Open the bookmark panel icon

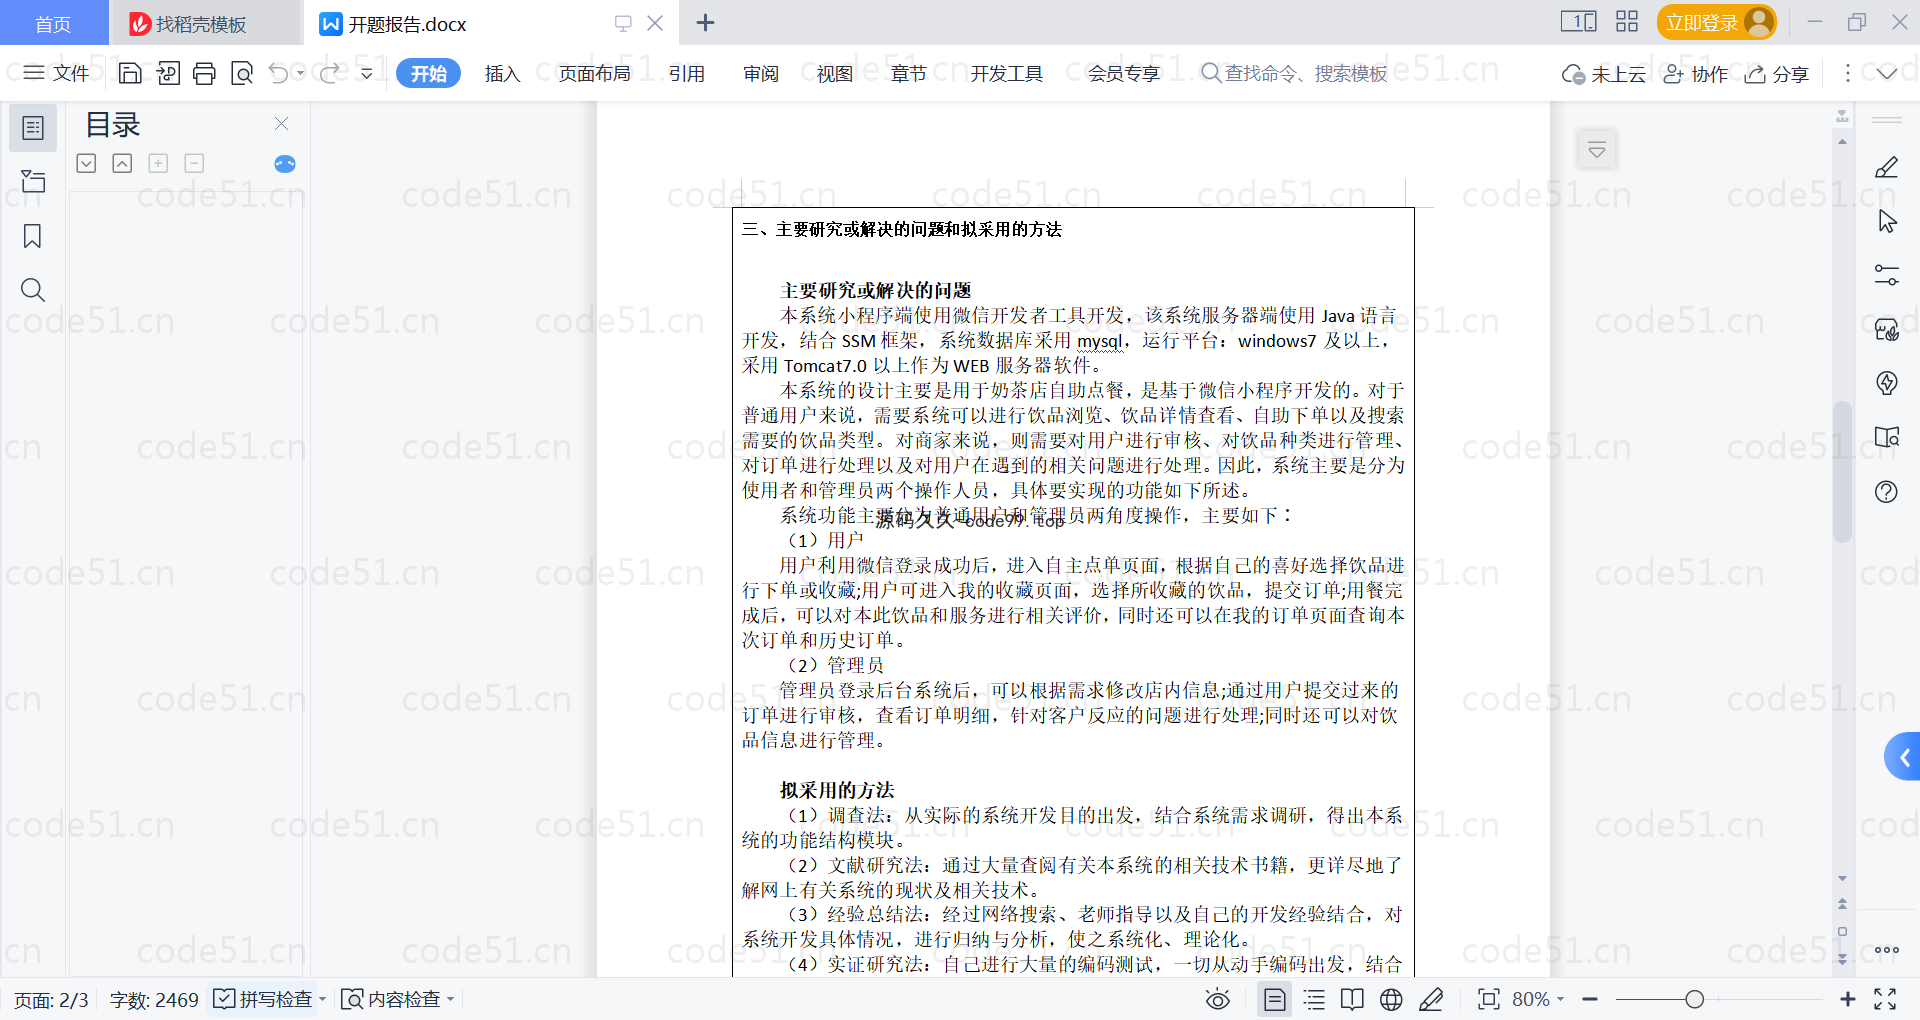(33, 236)
